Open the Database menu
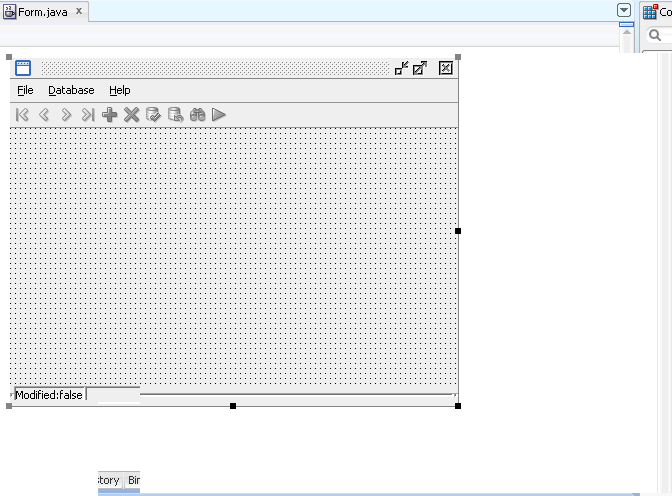The image size is (672, 496). 71,90
